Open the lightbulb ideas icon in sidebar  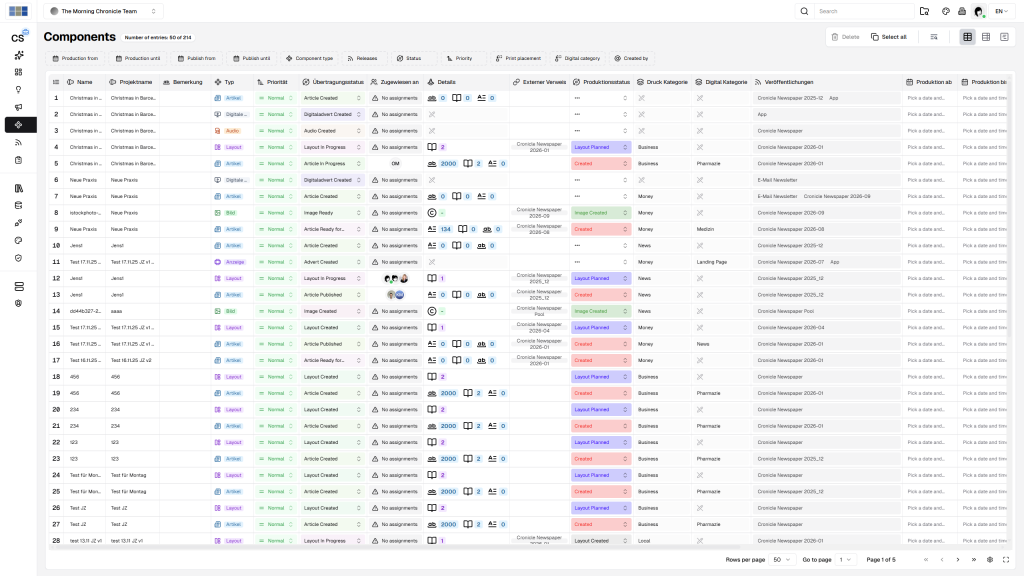(x=18, y=89)
